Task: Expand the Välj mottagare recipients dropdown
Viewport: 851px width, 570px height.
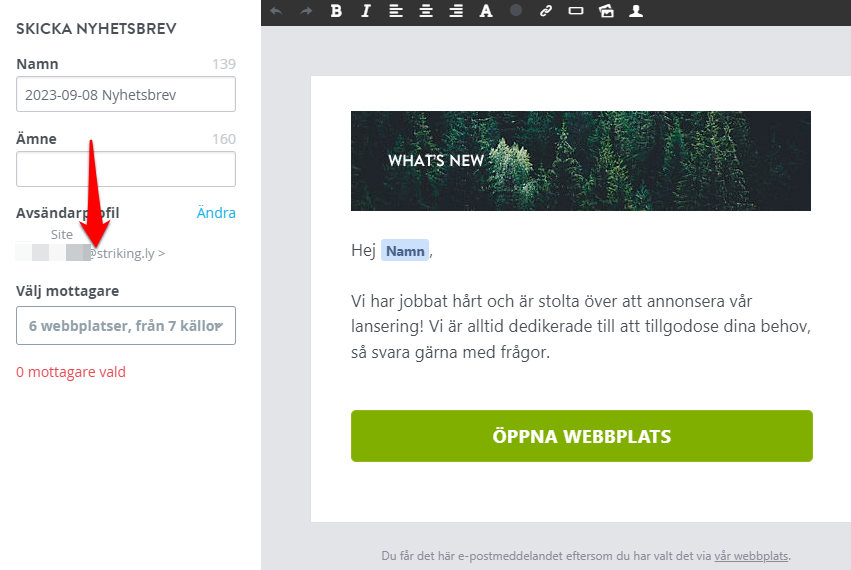Action: tap(126, 326)
